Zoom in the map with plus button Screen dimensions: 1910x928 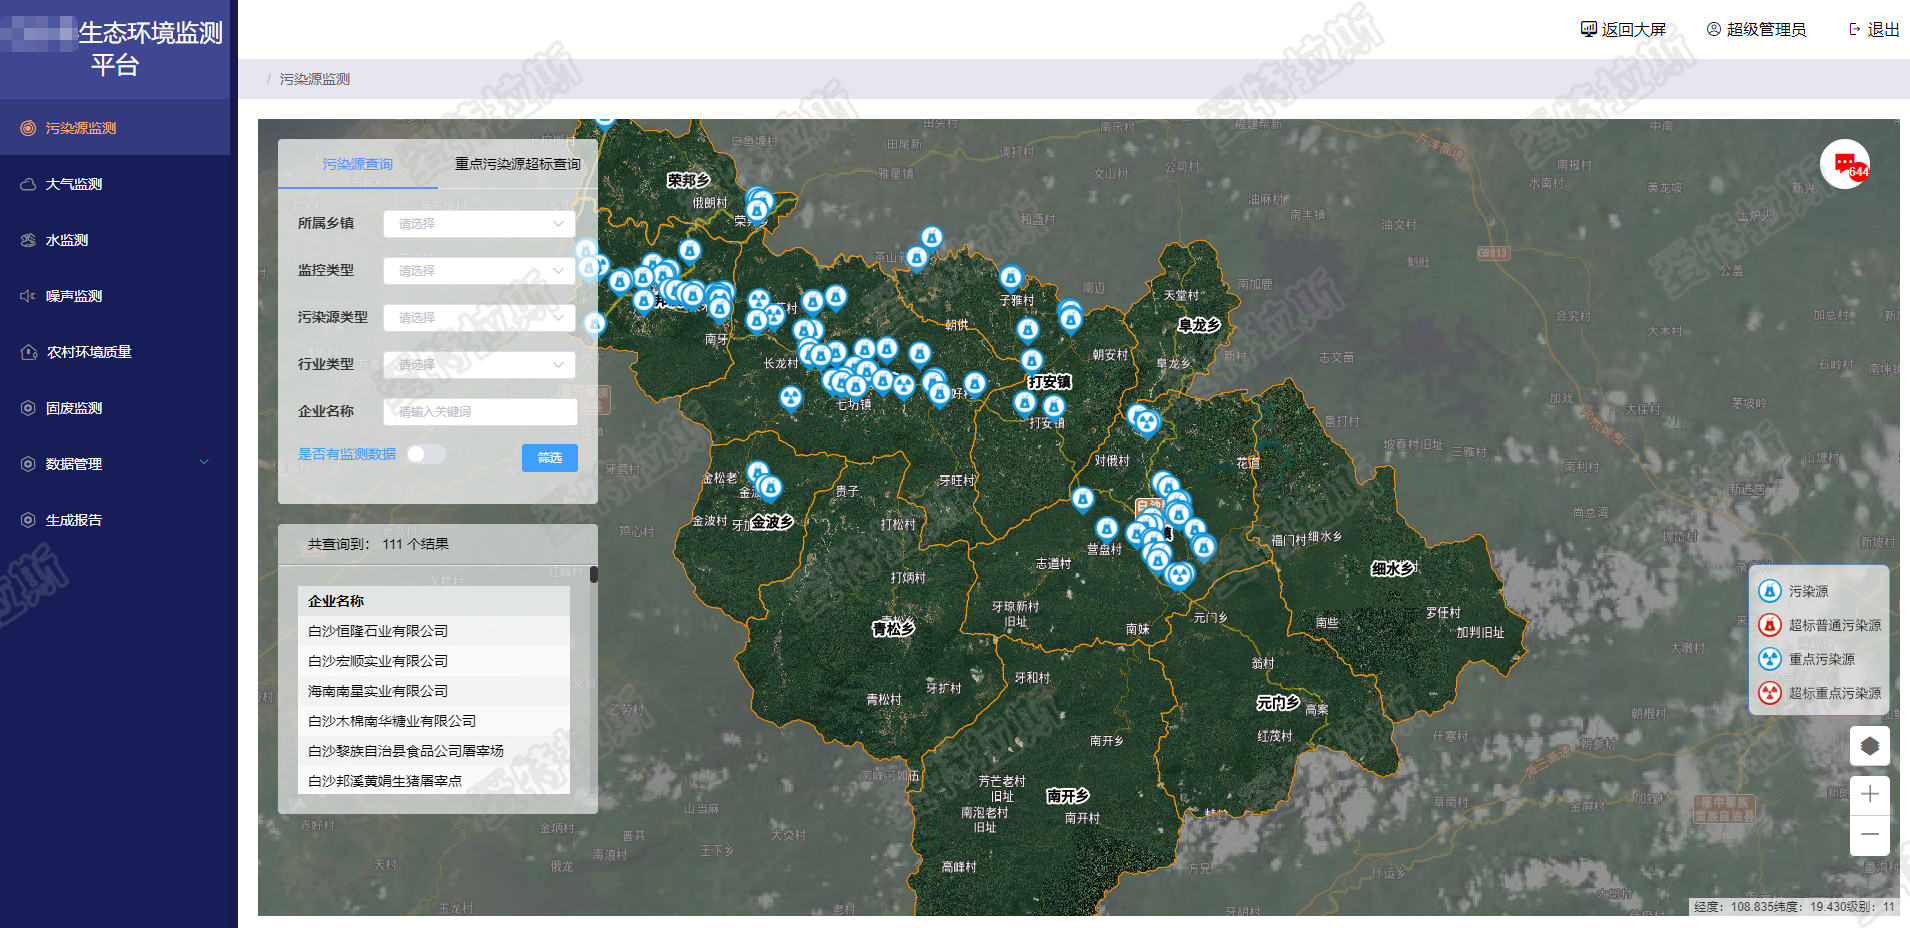coord(1869,795)
